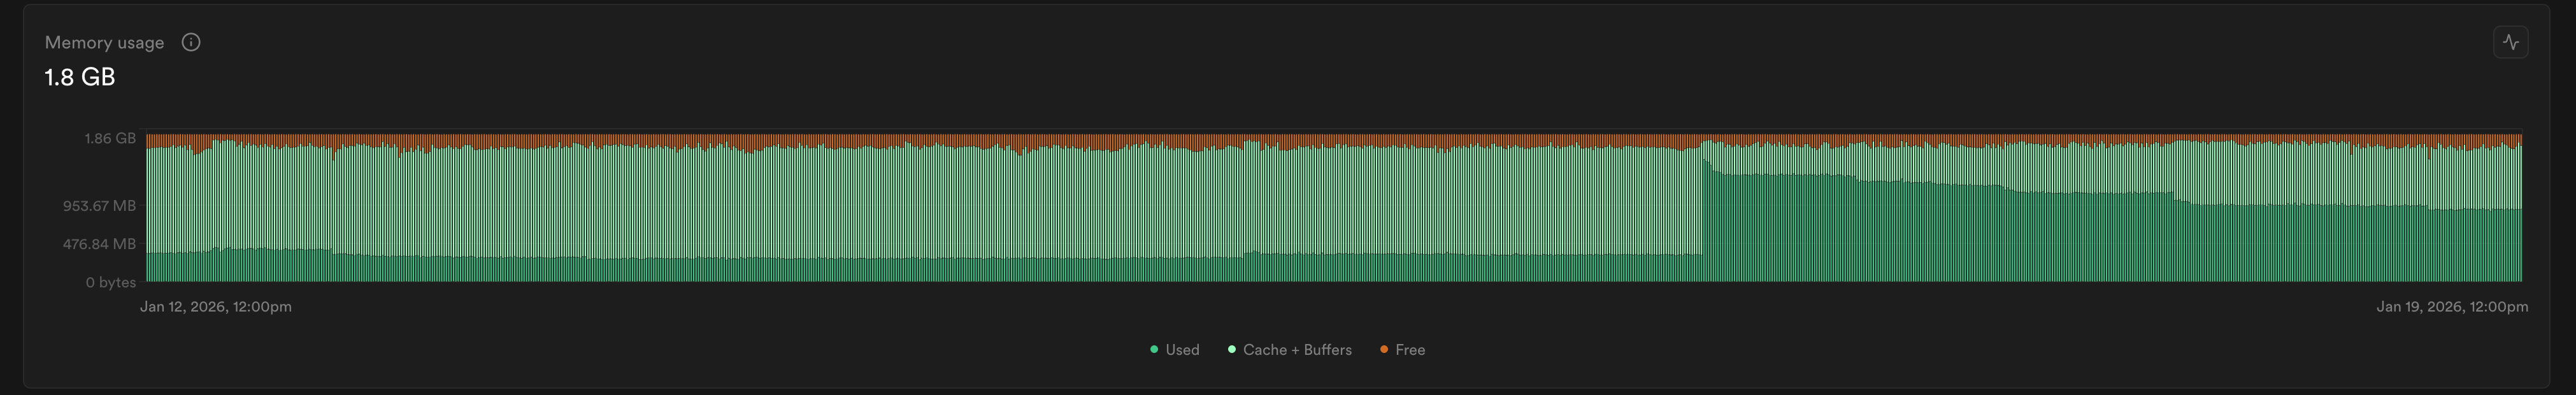This screenshot has width=2576, height=395.
Task: Toggle the Cache + Buffers legend label
Action: [1297, 350]
